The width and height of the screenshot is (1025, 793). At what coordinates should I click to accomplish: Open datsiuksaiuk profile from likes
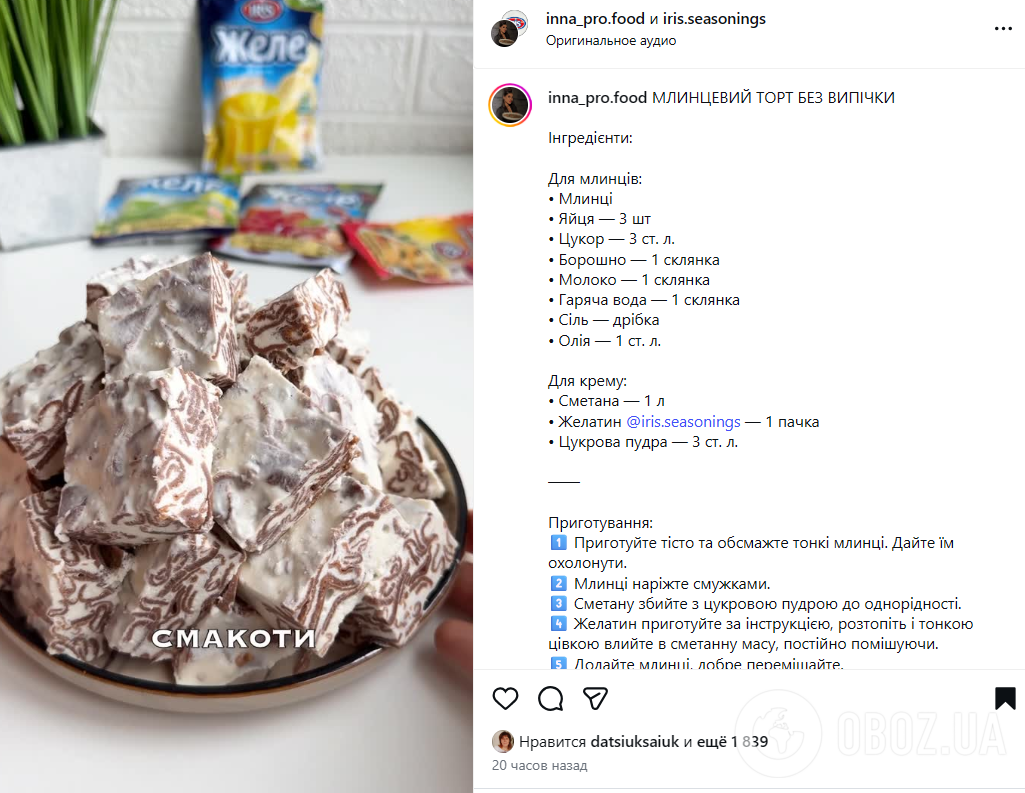[635, 741]
